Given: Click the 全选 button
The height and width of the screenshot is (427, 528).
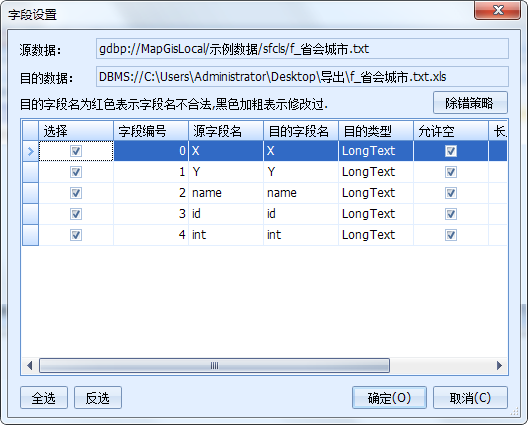Looking at the screenshot, I should (44, 398).
